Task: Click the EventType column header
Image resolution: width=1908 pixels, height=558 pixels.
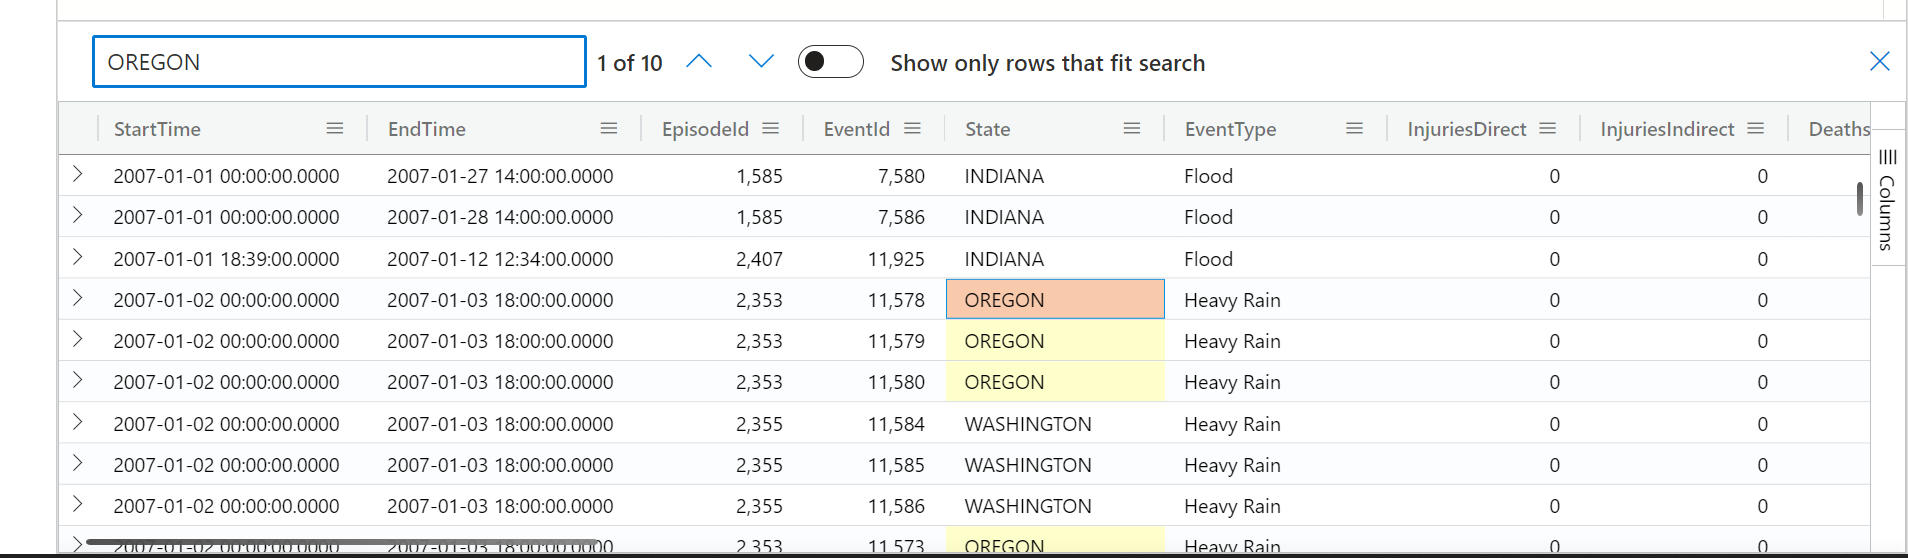Action: click(x=1231, y=129)
